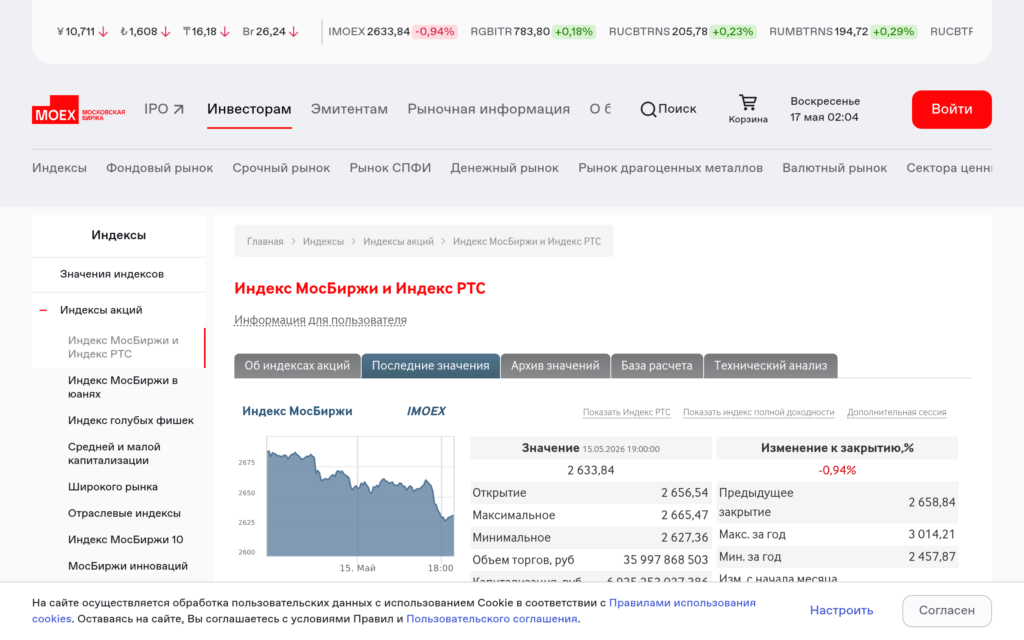Click the IMOEX price chart
Screen dimensions: 1024x640
[360, 496]
